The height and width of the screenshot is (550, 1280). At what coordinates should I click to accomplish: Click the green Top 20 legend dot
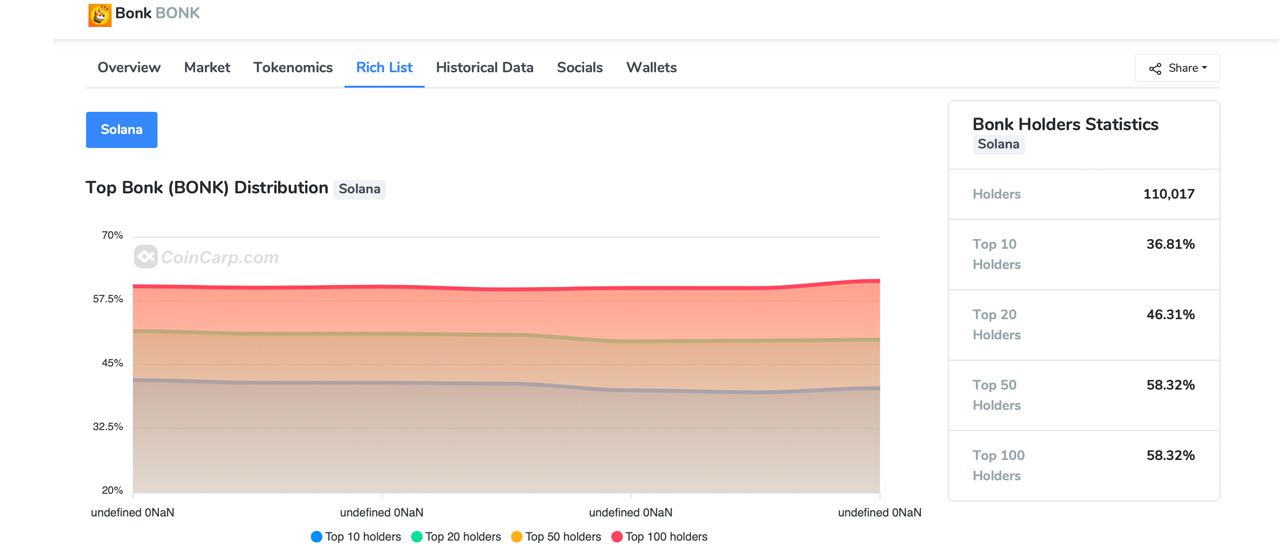[417, 537]
